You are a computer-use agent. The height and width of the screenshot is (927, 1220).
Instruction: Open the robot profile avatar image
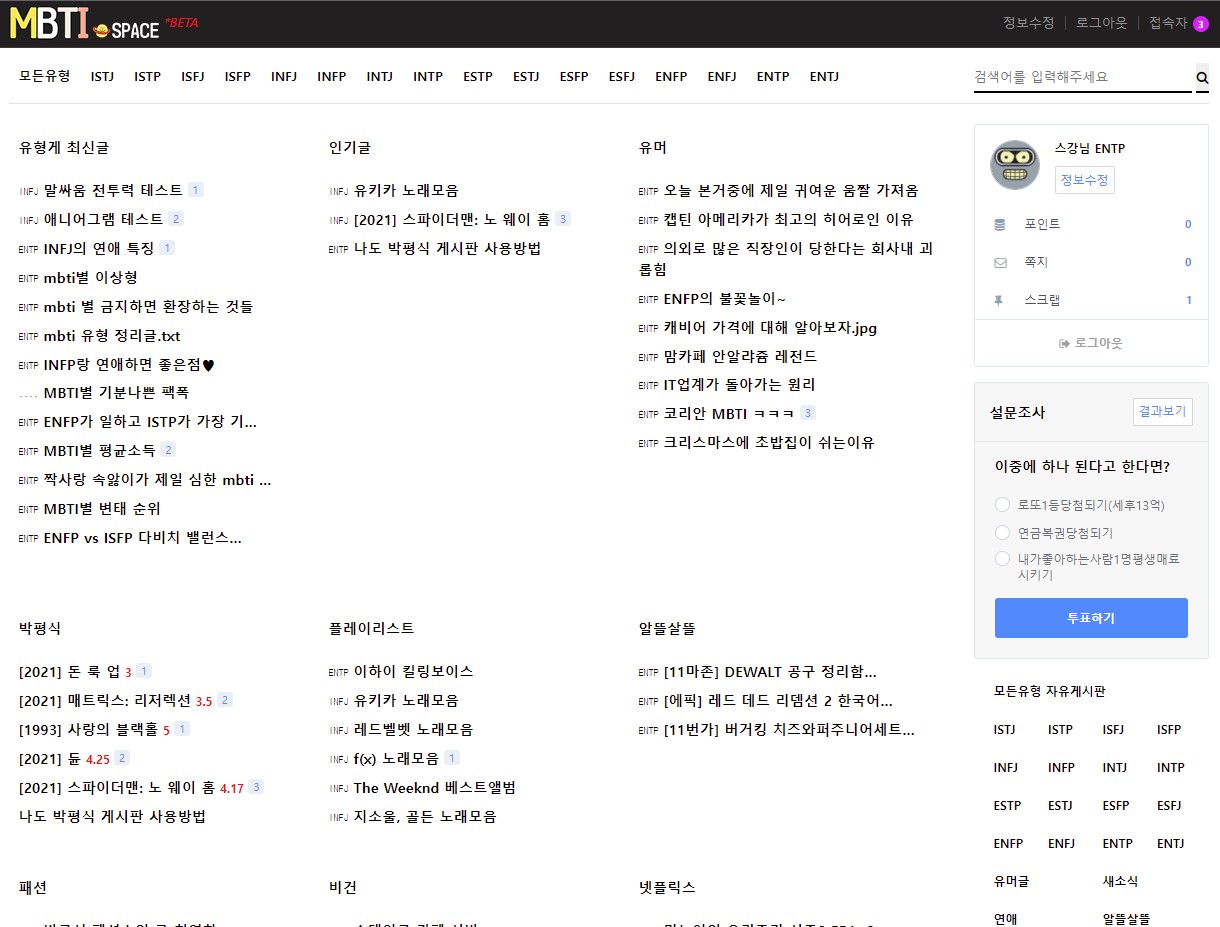[x=1015, y=166]
